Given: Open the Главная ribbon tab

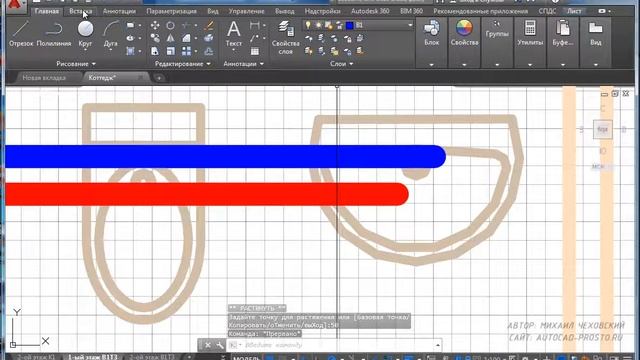Looking at the screenshot, I should [x=47, y=11].
